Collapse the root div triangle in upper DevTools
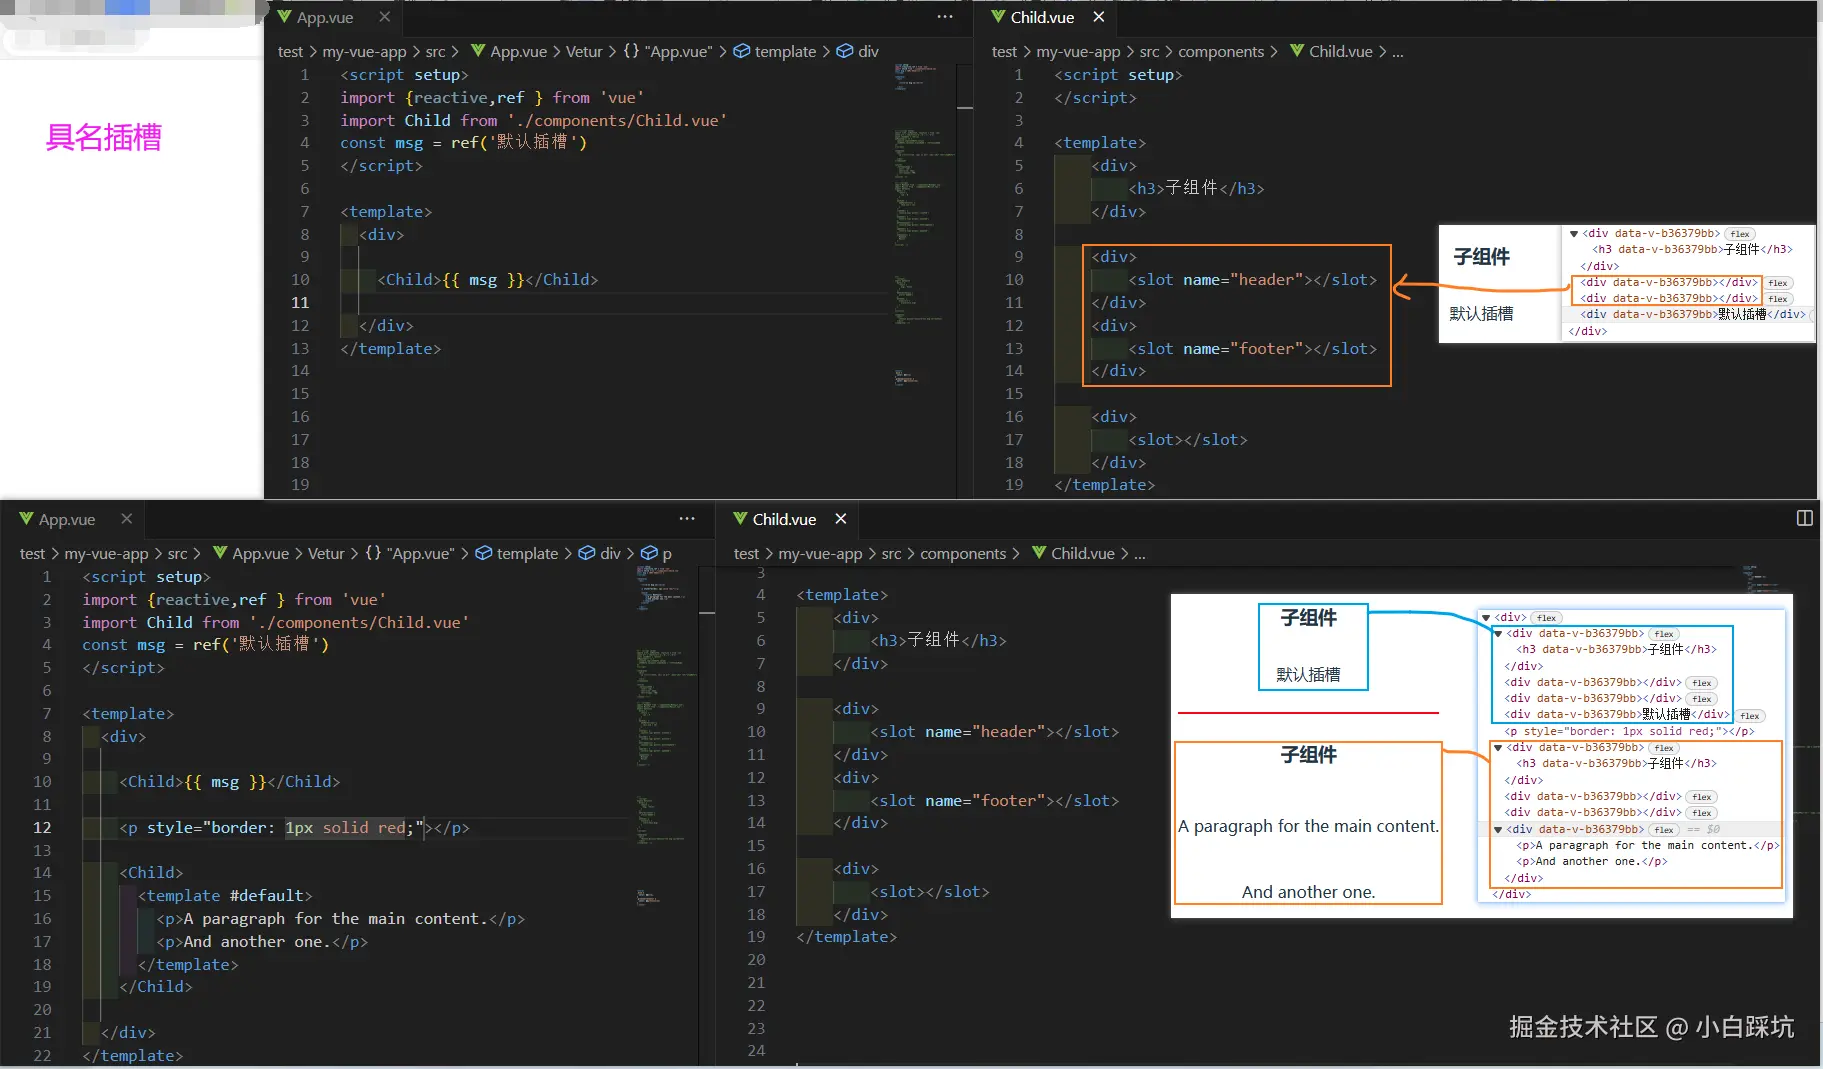The height and width of the screenshot is (1069, 1823). click(x=1574, y=234)
